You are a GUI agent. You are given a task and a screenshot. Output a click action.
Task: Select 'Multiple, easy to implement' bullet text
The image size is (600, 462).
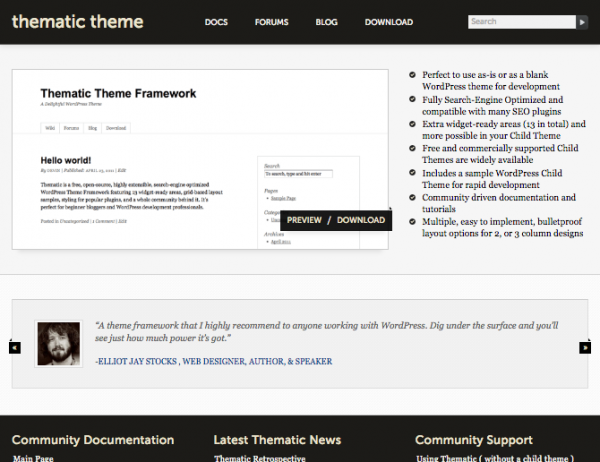pos(503,227)
